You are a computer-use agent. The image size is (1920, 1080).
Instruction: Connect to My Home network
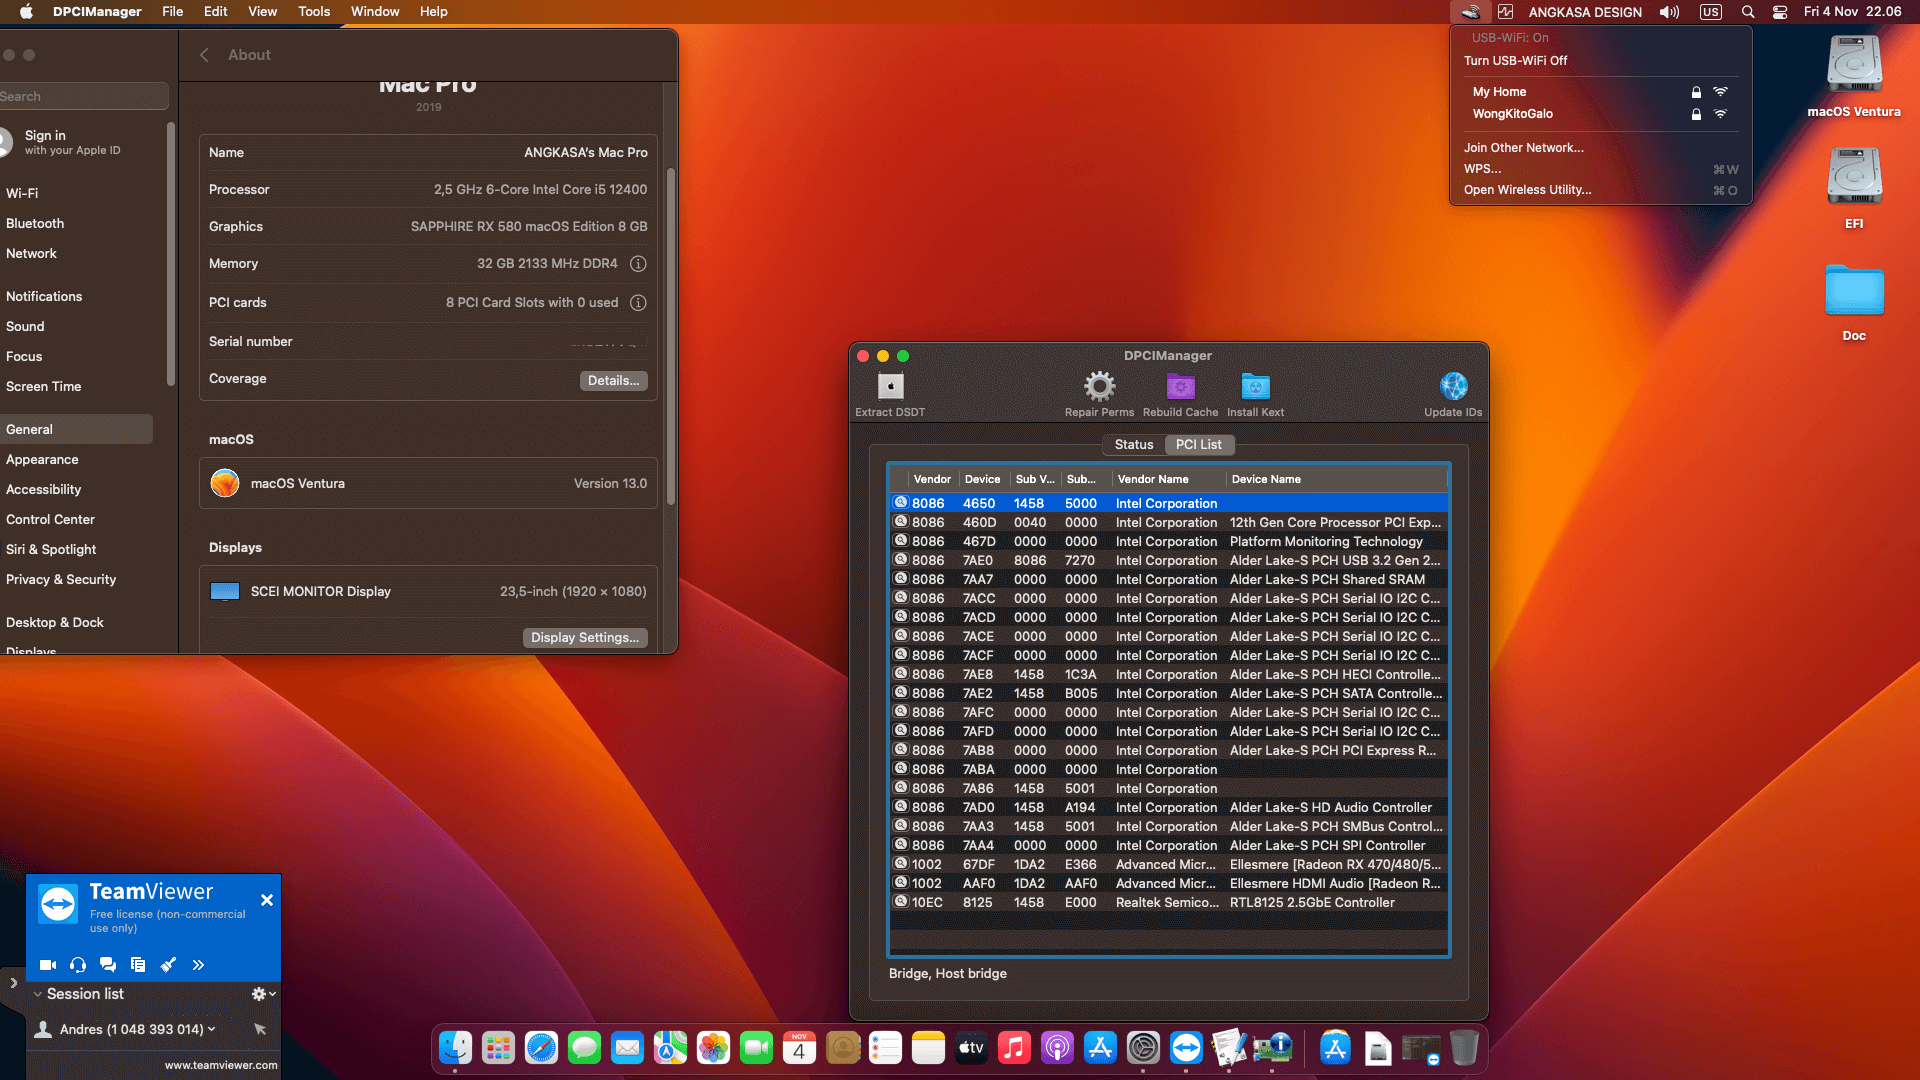pos(1600,92)
